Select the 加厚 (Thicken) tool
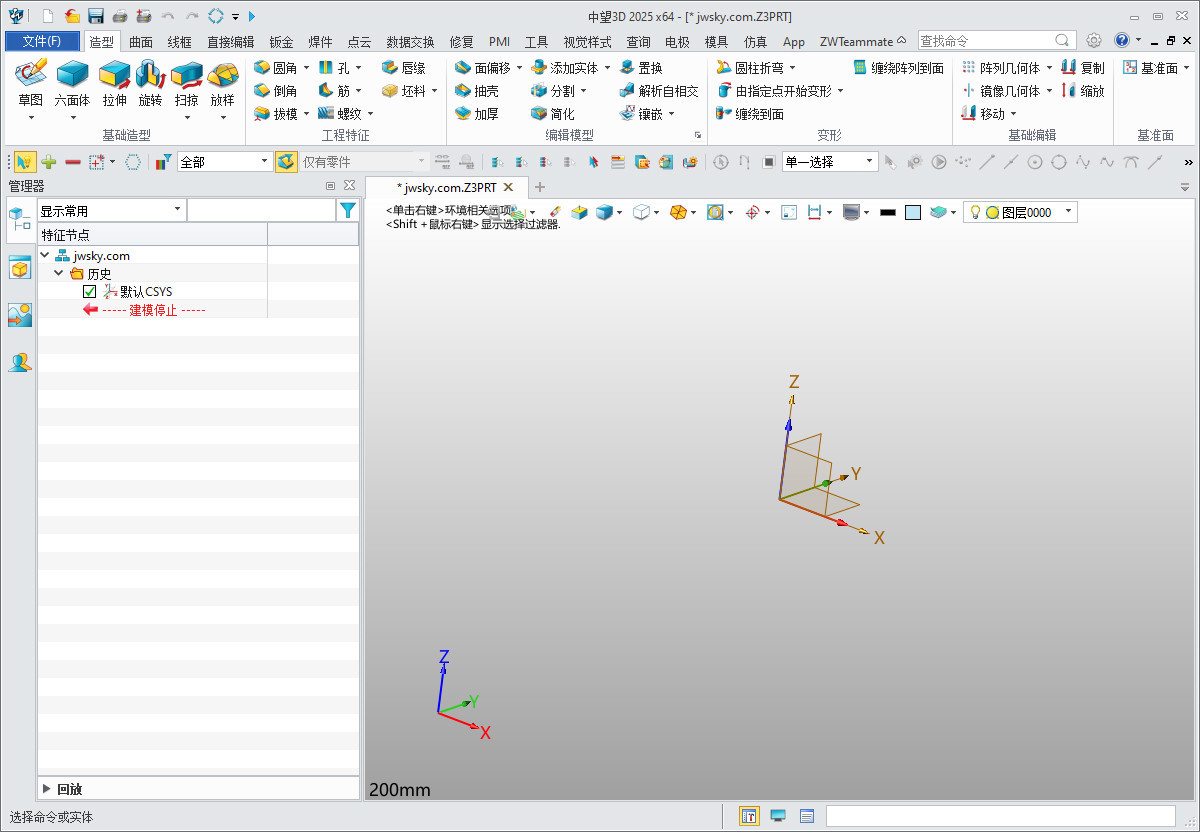The image size is (1200, 832). pos(463,114)
